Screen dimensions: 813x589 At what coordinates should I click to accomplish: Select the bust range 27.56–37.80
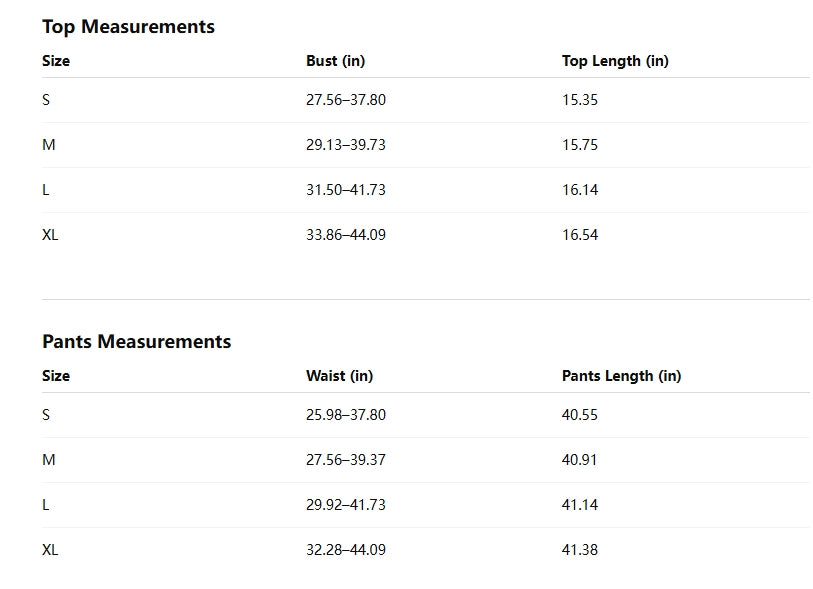(345, 100)
